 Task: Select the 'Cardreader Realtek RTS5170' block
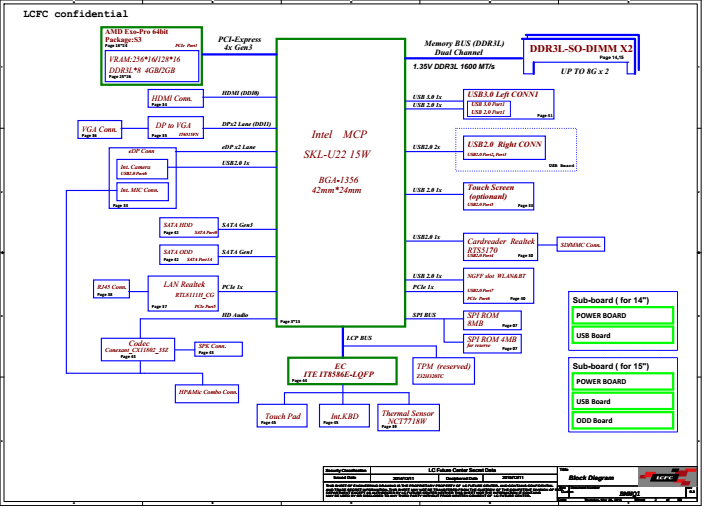point(500,247)
